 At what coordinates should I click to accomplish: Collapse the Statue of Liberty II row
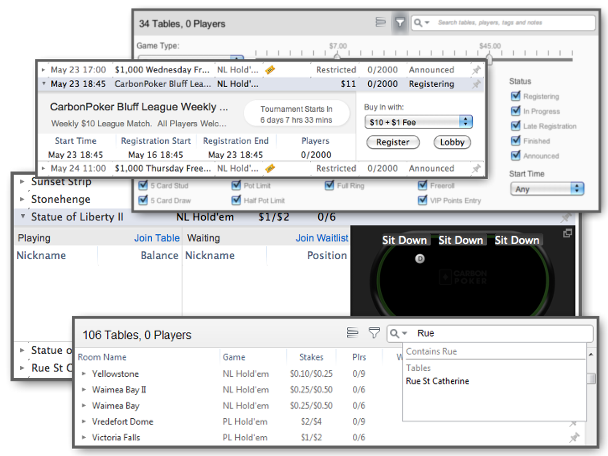(22, 216)
